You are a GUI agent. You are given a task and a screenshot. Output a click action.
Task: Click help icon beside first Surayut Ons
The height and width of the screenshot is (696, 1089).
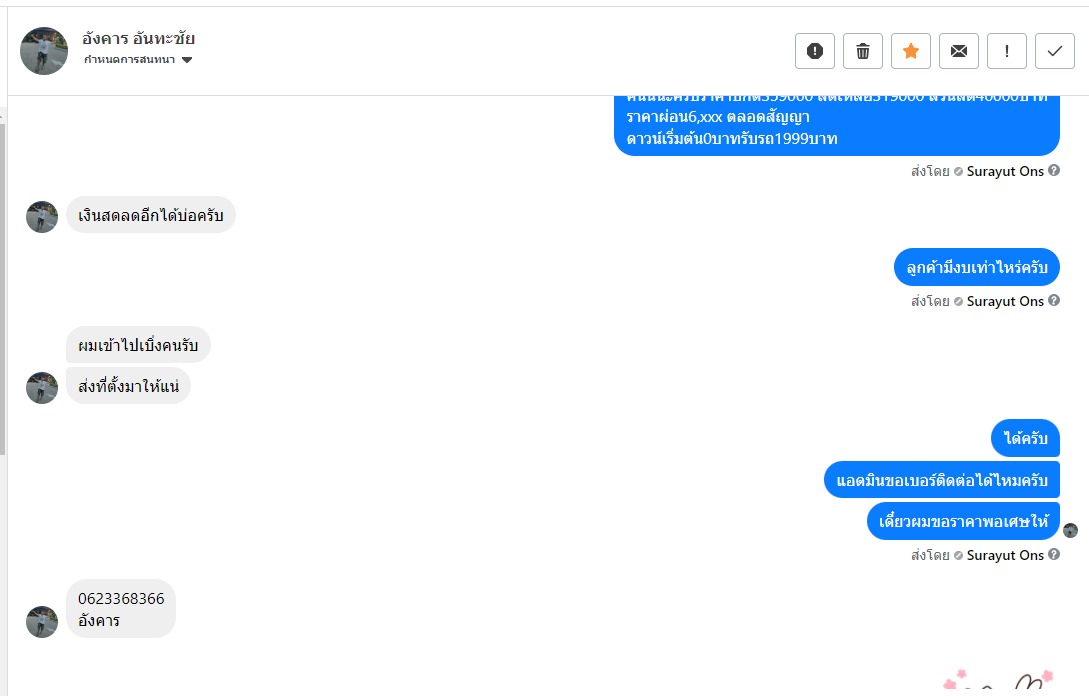[x=1054, y=171]
